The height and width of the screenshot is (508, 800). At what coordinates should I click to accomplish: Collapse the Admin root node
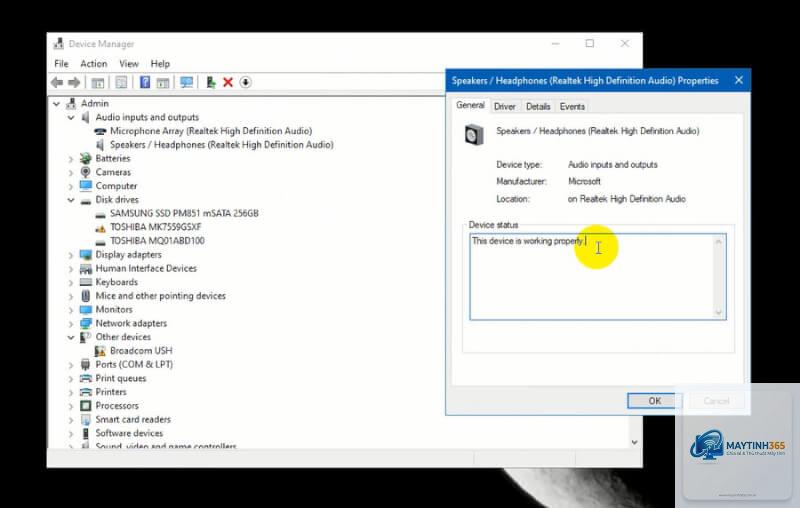56,104
